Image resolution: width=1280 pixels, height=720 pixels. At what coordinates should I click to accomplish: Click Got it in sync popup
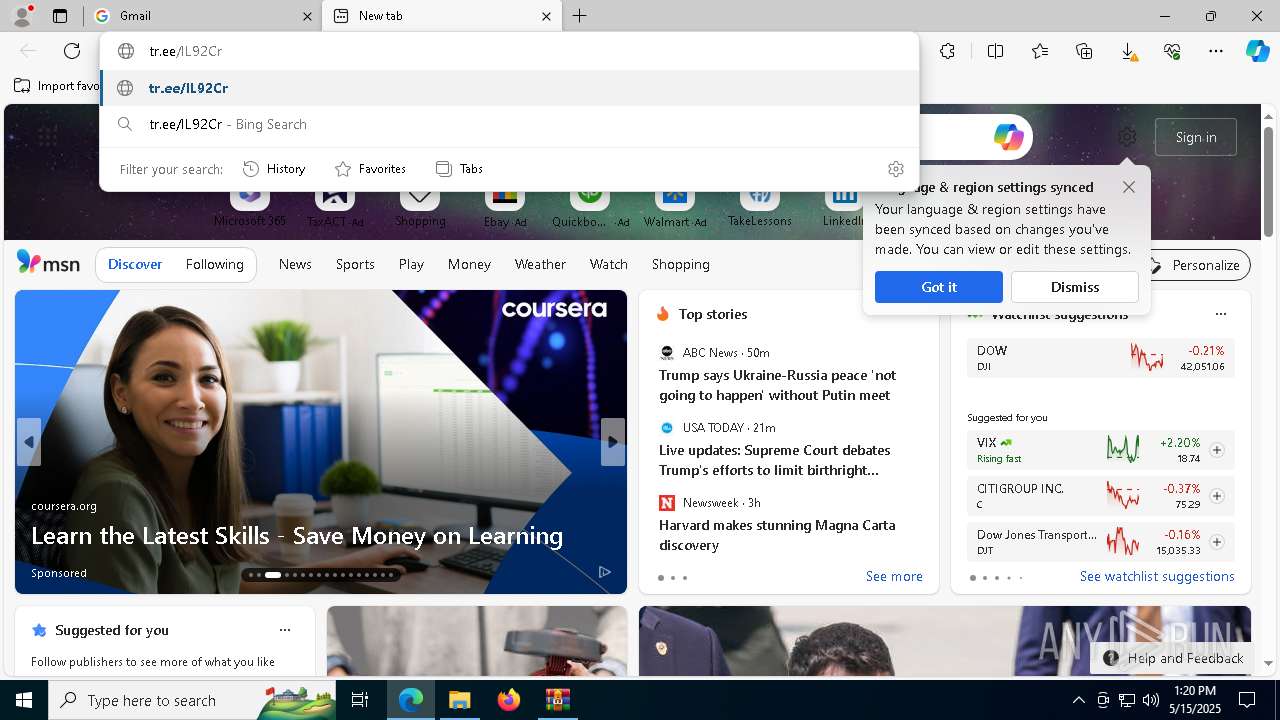tap(938, 287)
